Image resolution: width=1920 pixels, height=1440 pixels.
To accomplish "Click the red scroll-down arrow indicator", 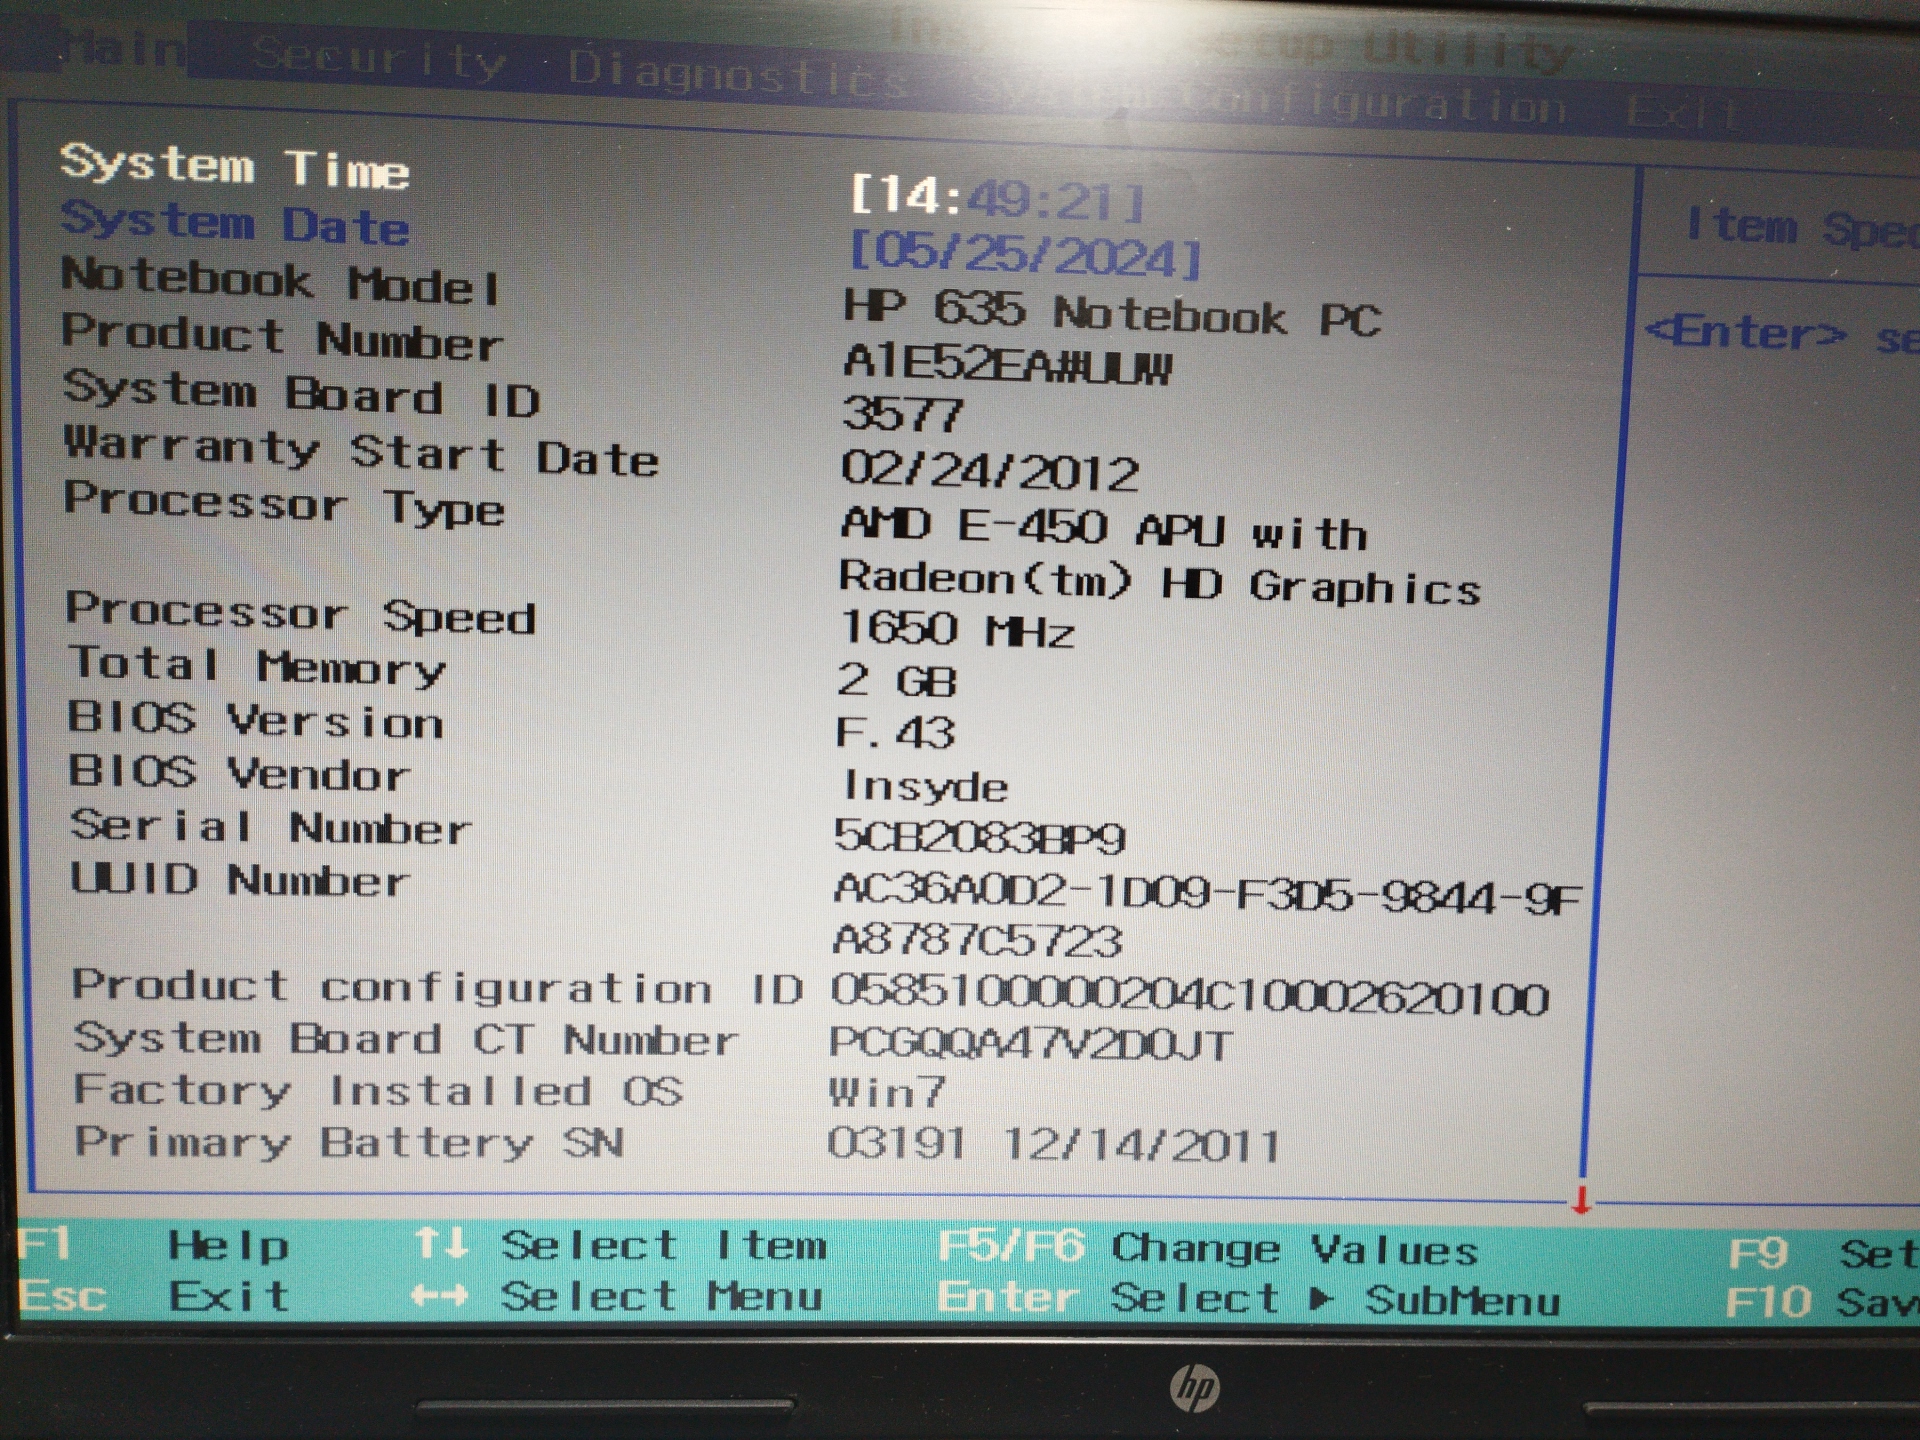I will pyautogui.click(x=1581, y=1200).
